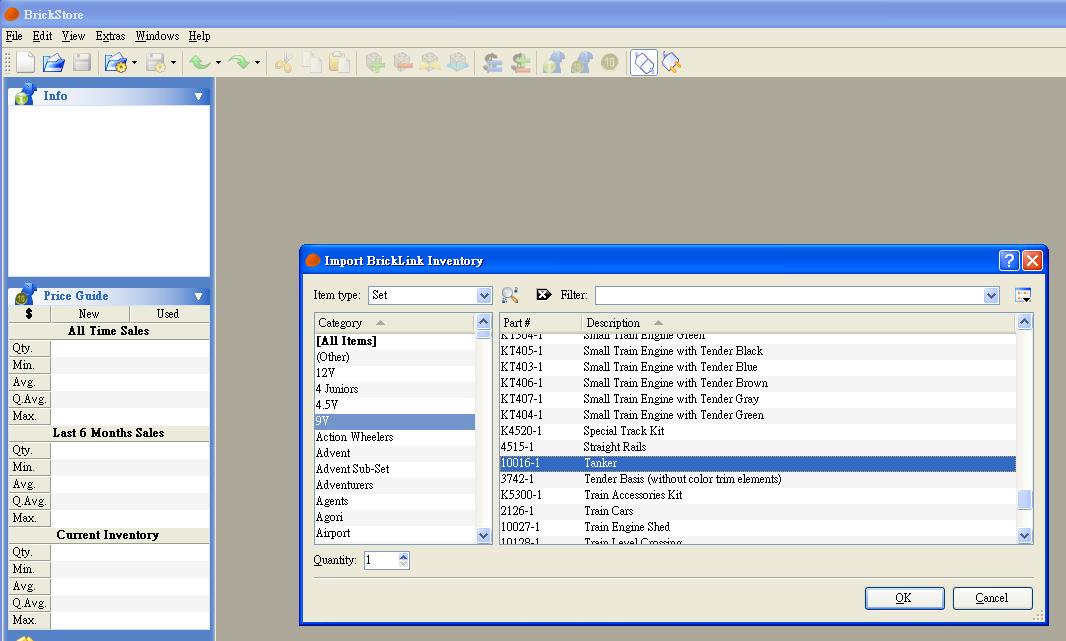Toggle the highlighted view button with orange arrow
Viewport: 1066px width, 641px height.
pos(672,63)
